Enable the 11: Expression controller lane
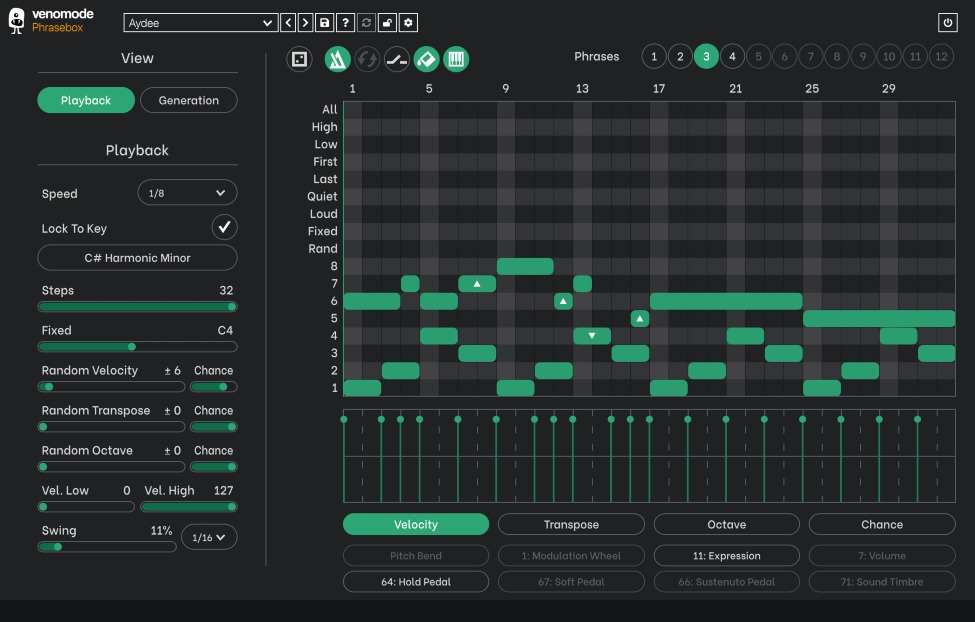 point(726,556)
